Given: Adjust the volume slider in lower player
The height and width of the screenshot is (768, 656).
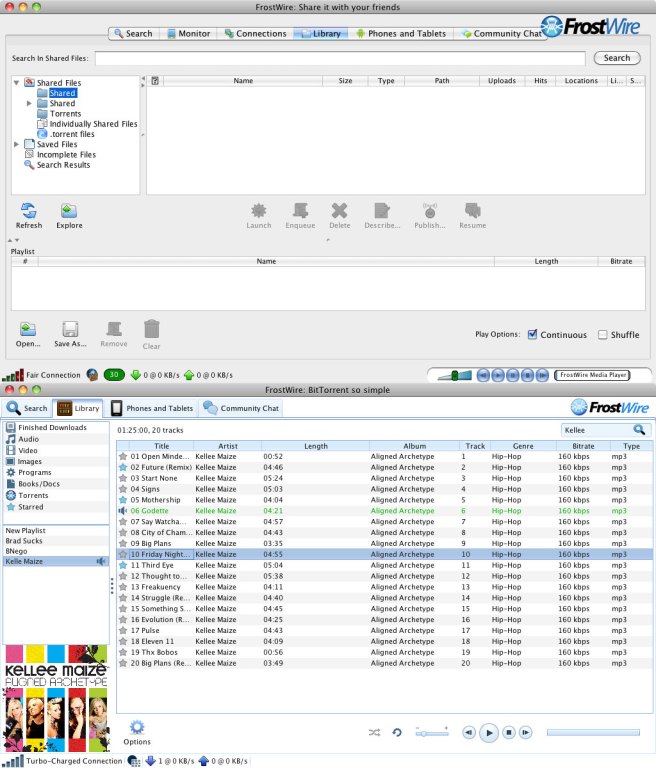Looking at the screenshot, I should (x=432, y=733).
